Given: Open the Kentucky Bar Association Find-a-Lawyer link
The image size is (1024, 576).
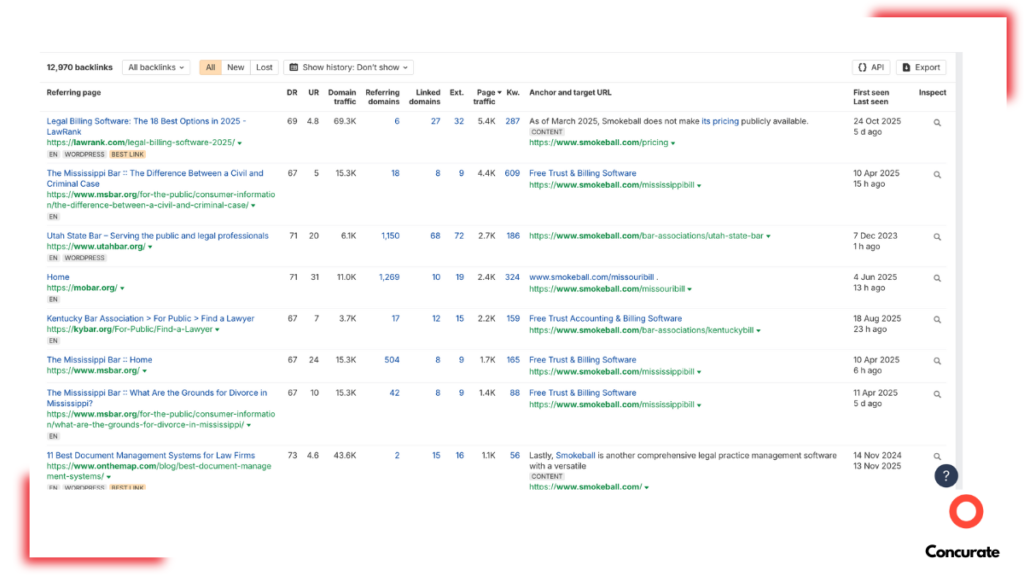Looking at the screenshot, I should [x=150, y=318].
